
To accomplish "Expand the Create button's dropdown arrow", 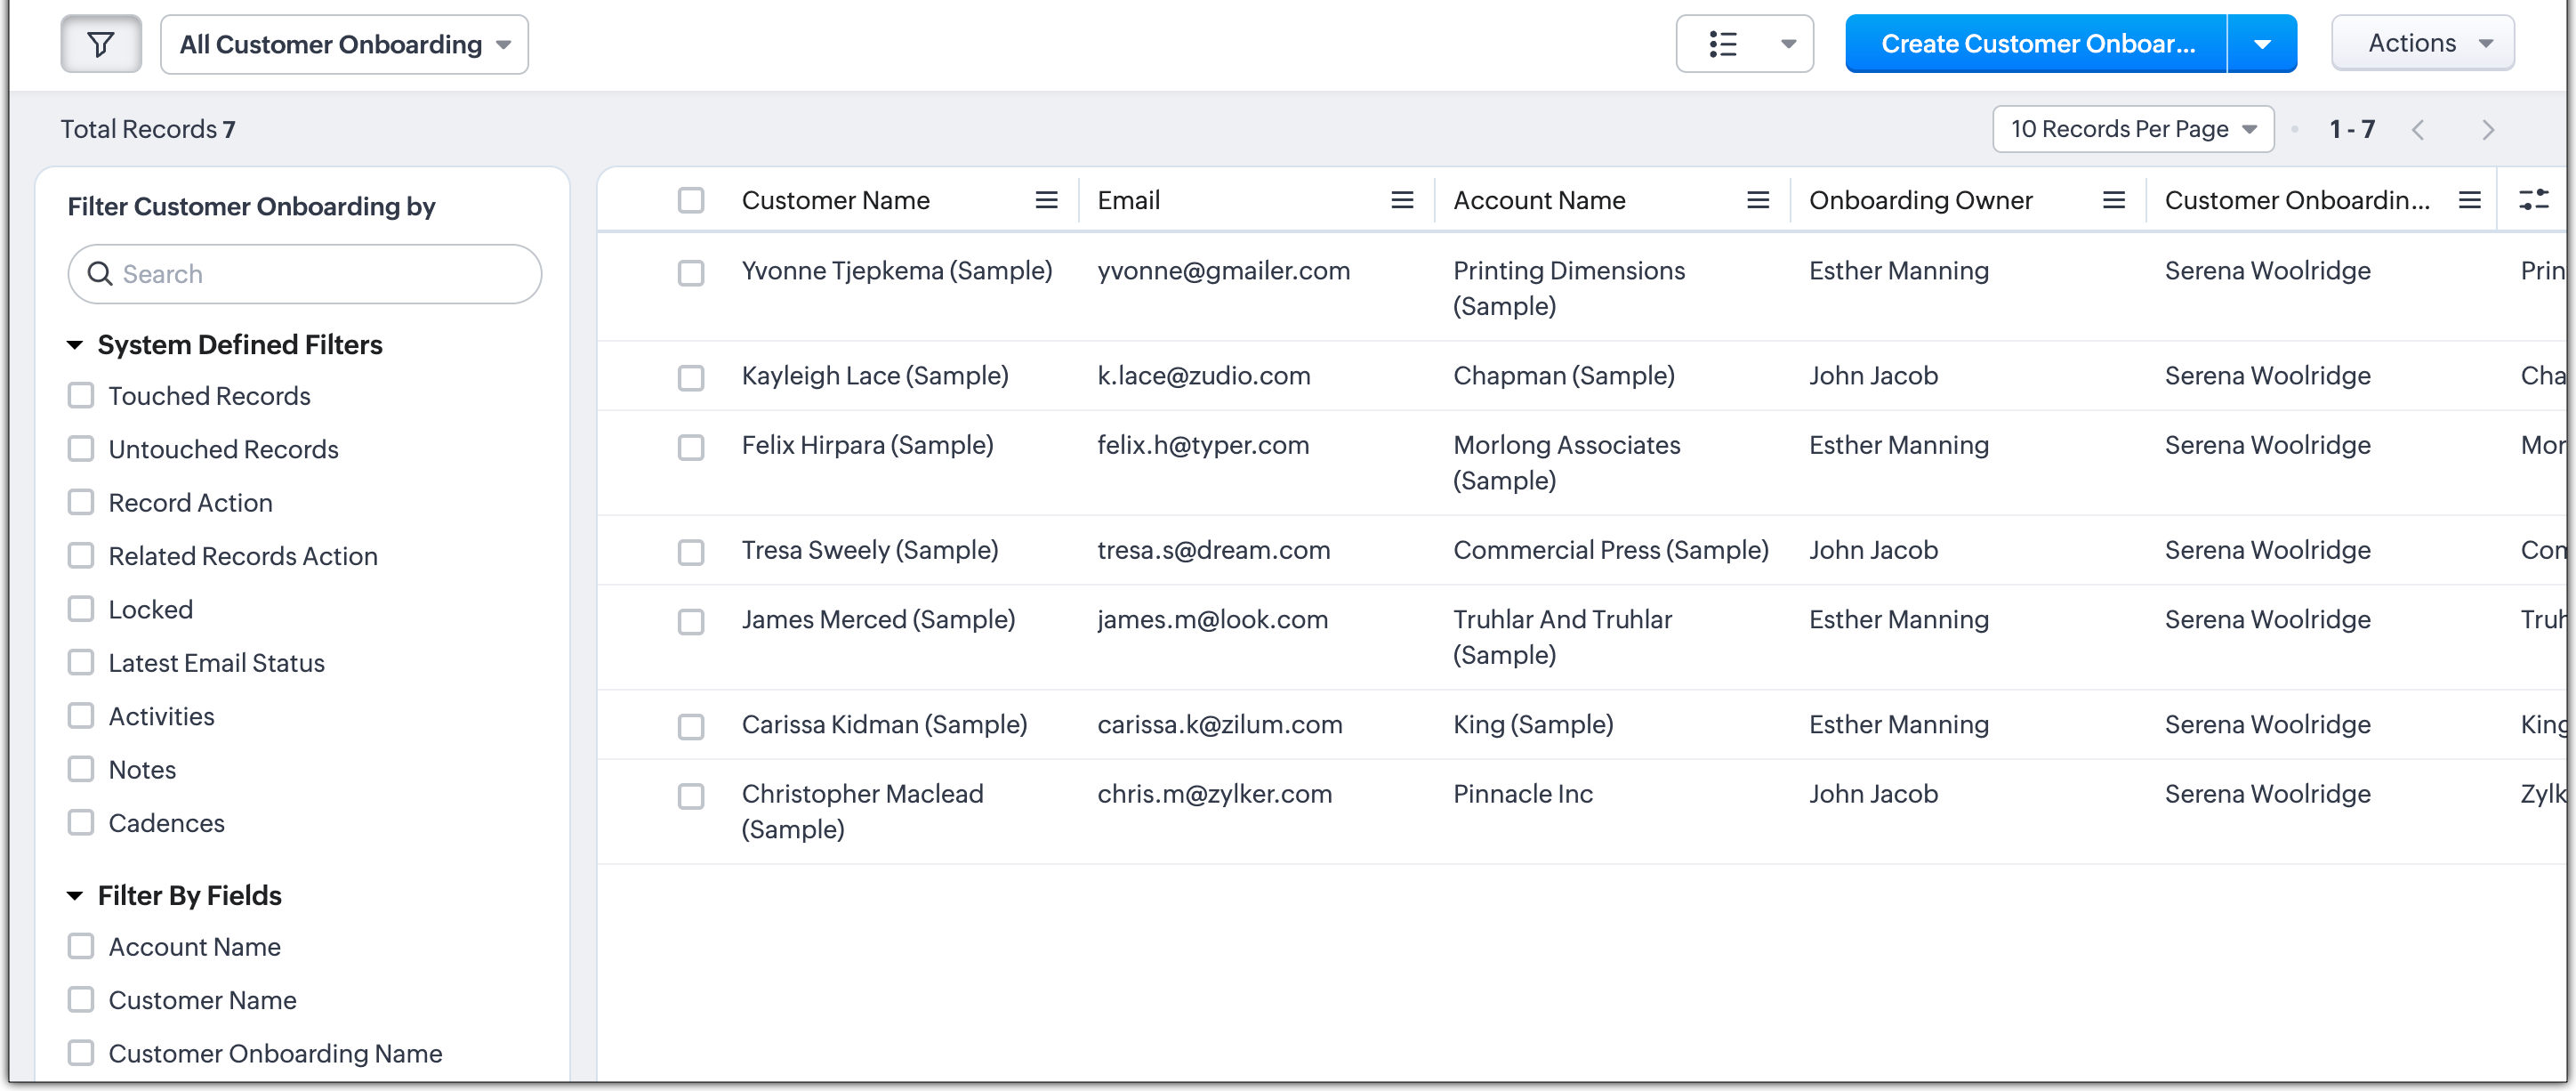I will point(2261,44).
